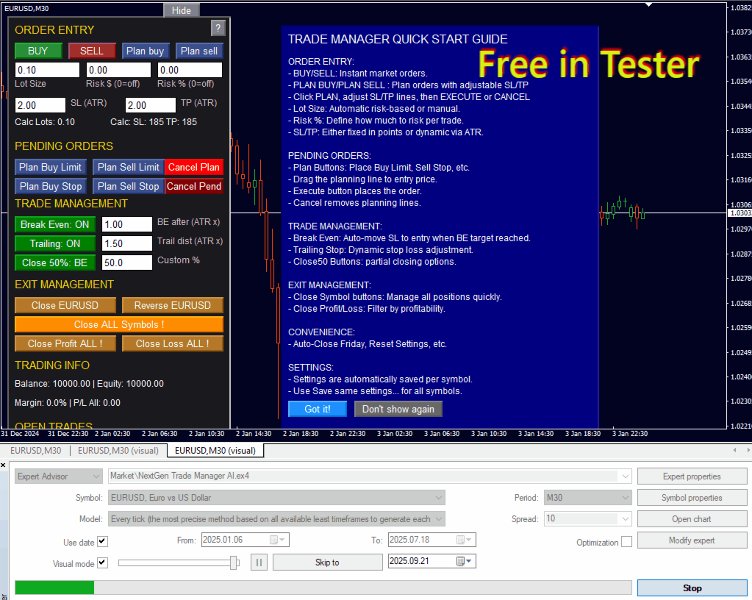Viewport: 752px width, 600px height.
Task: Click the Risk $ input field
Action: [x=119, y=70]
